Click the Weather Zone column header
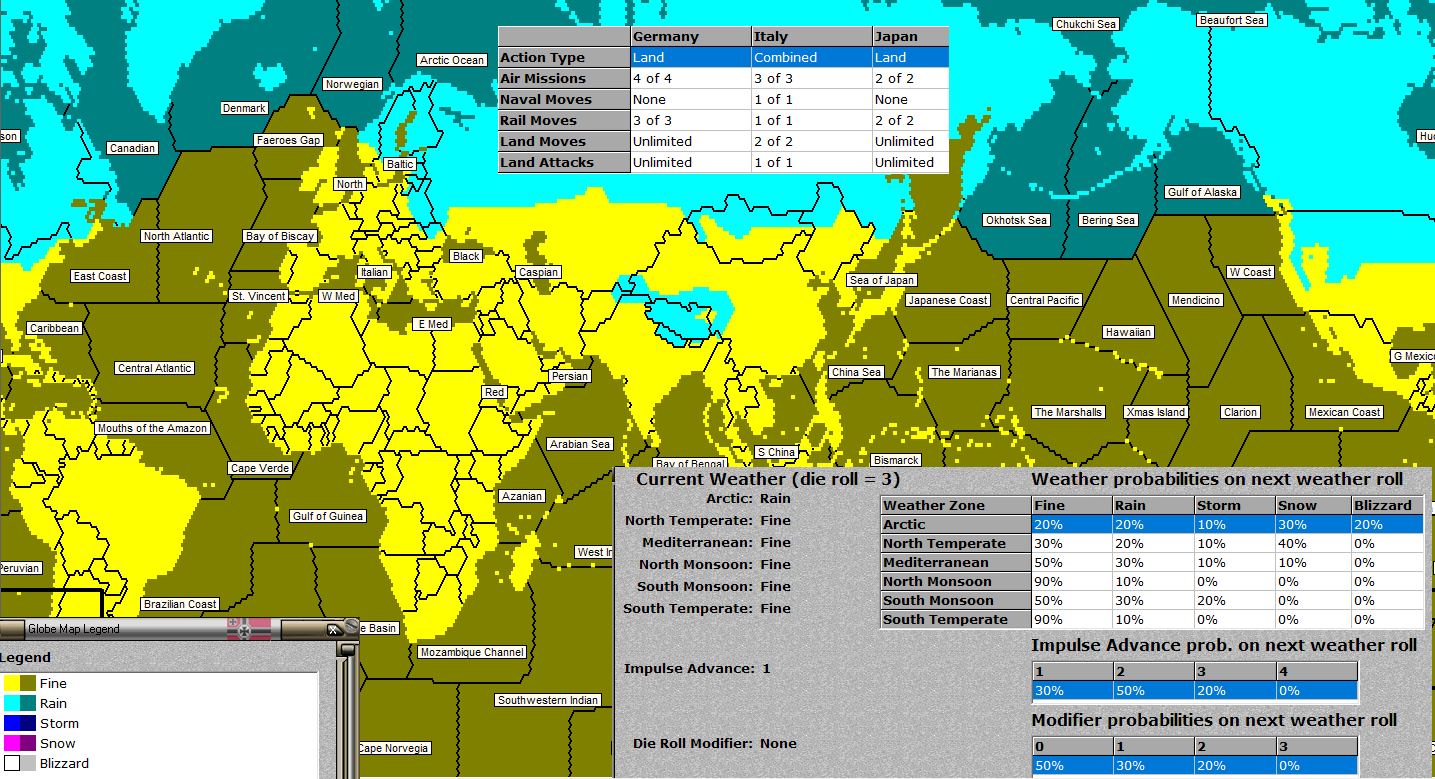 pos(956,505)
